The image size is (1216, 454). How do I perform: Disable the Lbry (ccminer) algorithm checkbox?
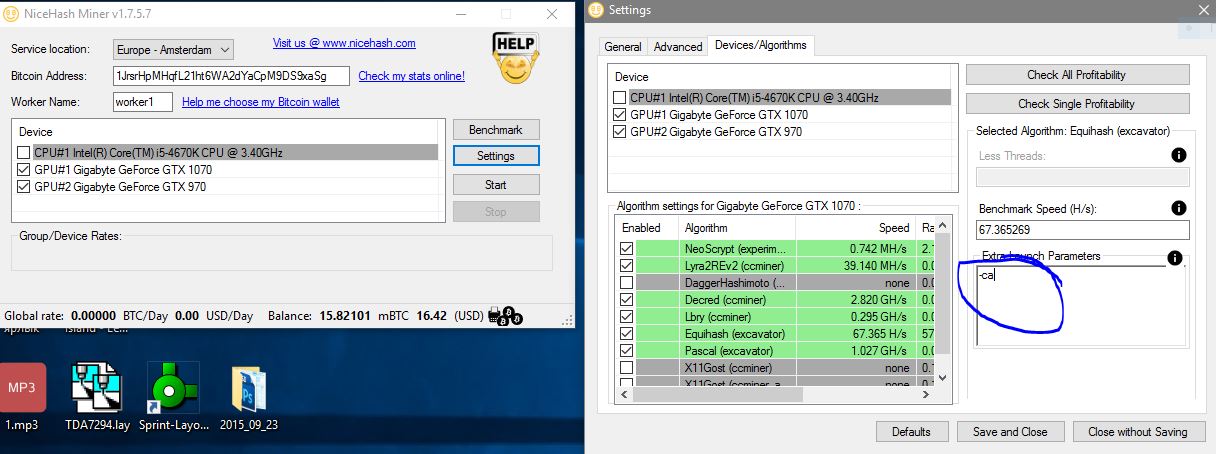click(627, 316)
